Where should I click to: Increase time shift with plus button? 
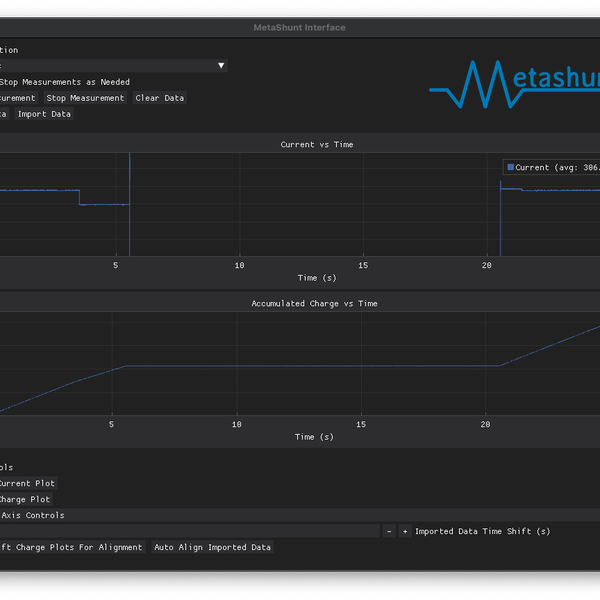pyautogui.click(x=405, y=531)
